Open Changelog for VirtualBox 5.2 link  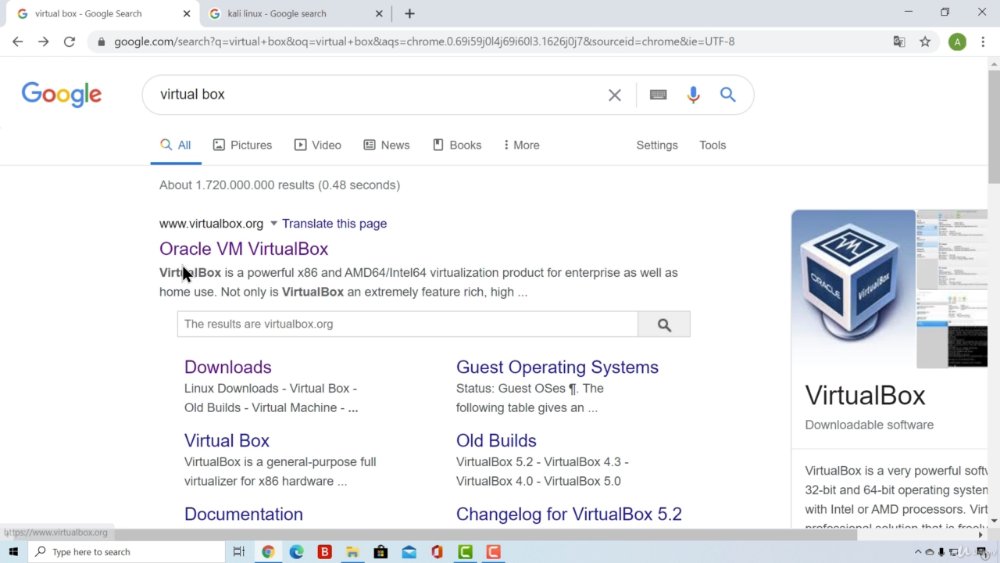pos(569,514)
